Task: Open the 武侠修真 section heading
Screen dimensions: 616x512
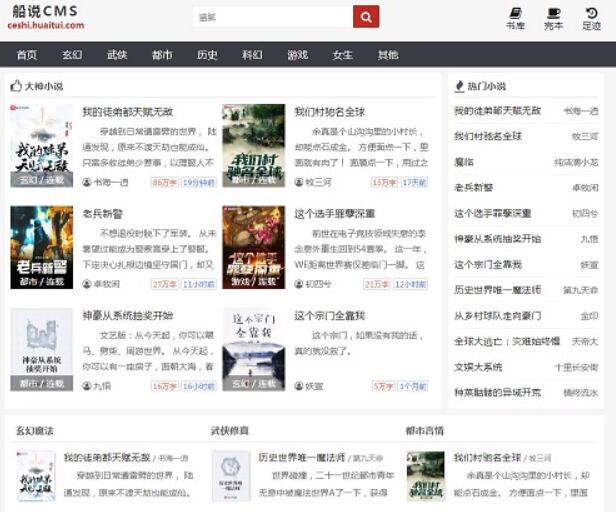Action: 230,431
